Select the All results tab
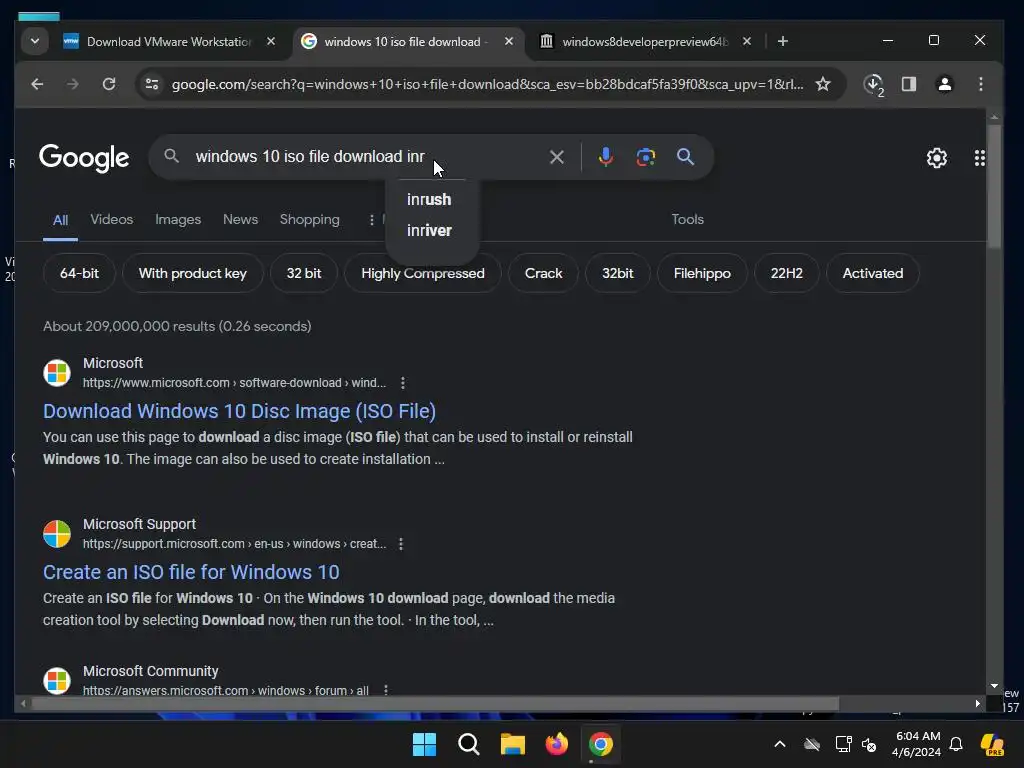This screenshot has height=768, width=1024. (61, 220)
